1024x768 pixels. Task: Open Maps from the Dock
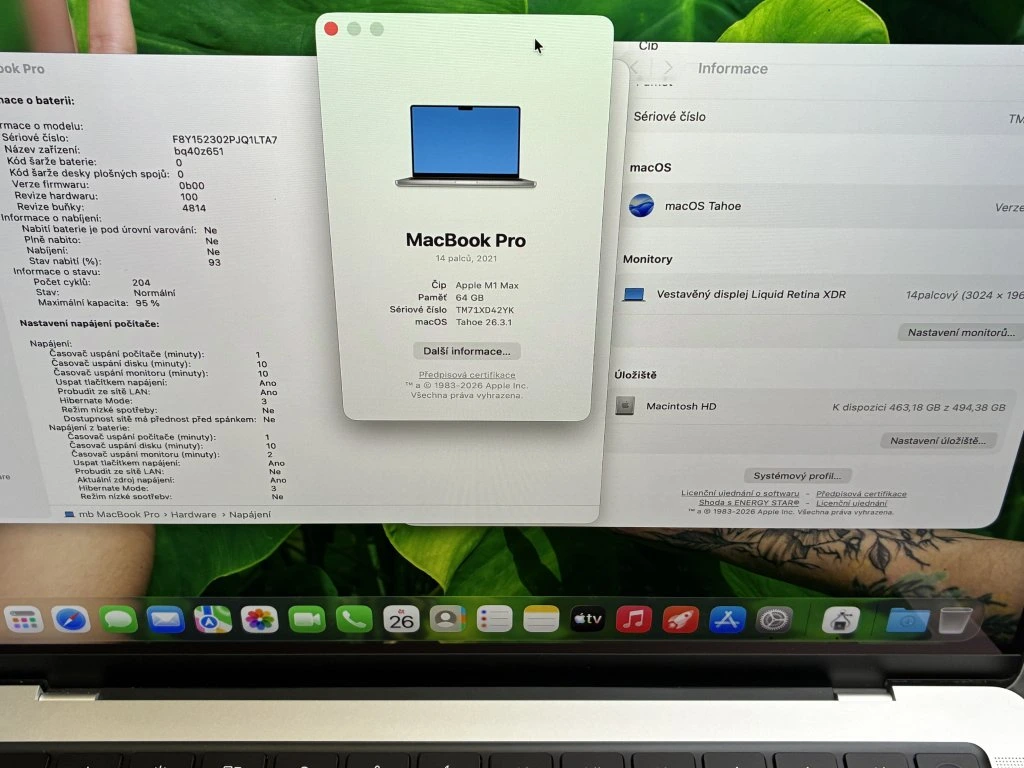pos(212,620)
